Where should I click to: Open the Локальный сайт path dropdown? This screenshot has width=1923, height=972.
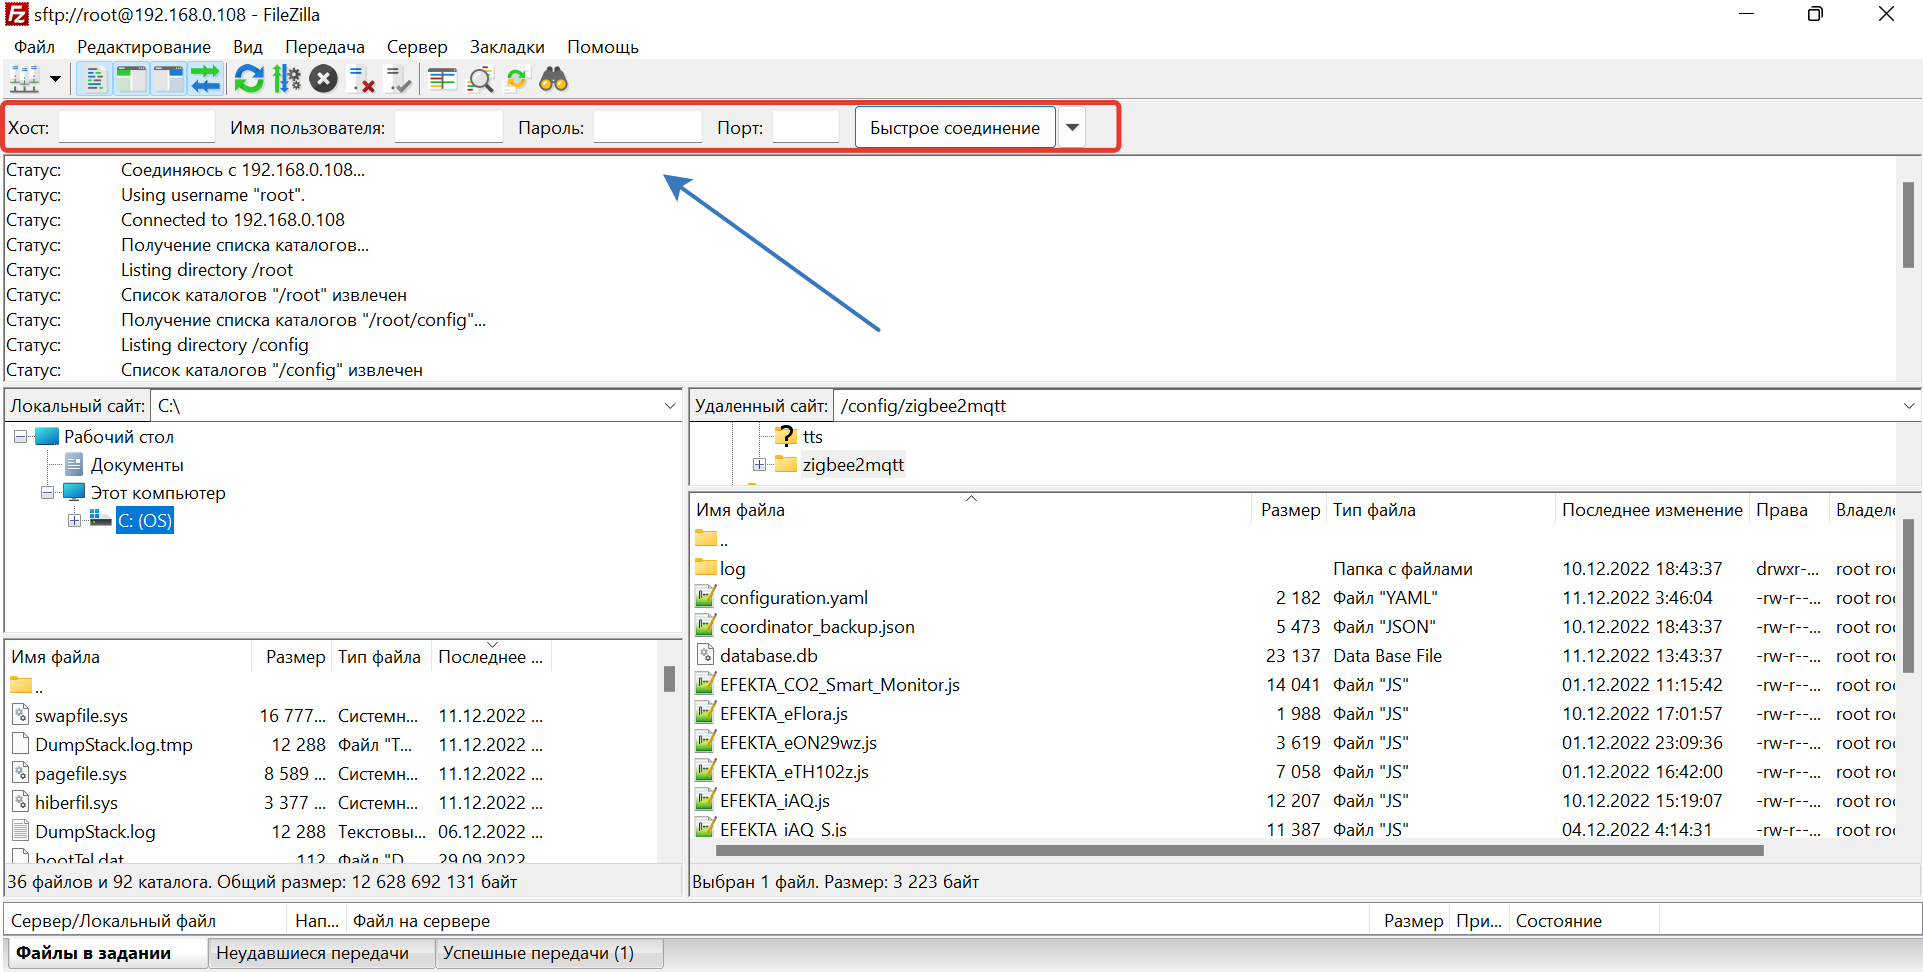point(670,406)
